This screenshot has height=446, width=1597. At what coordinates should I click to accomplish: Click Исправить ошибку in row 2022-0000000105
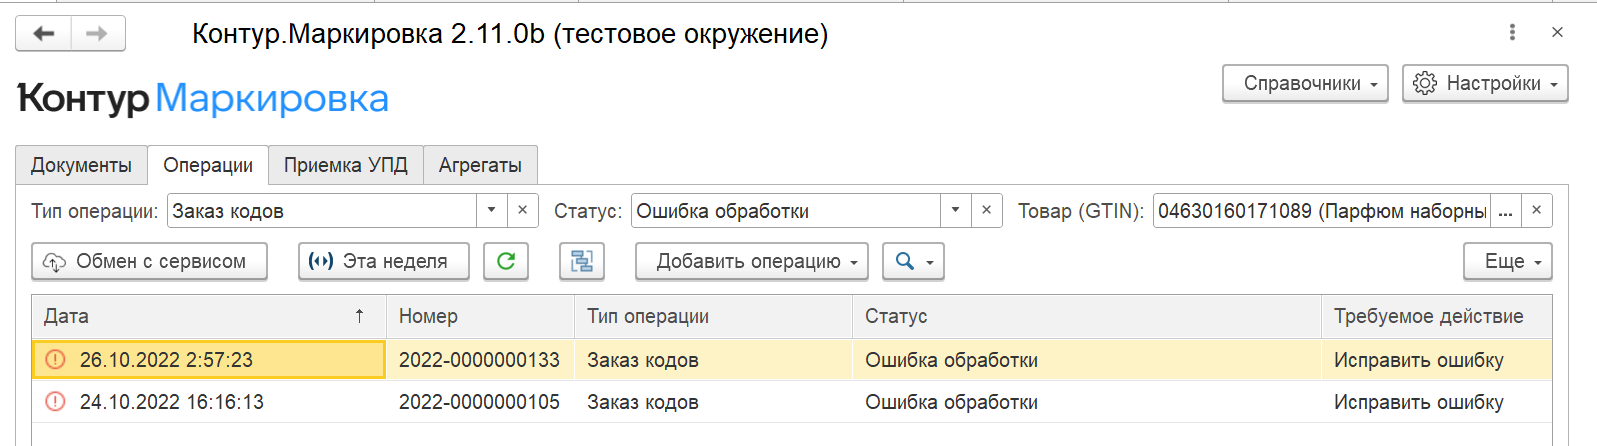point(1418,402)
